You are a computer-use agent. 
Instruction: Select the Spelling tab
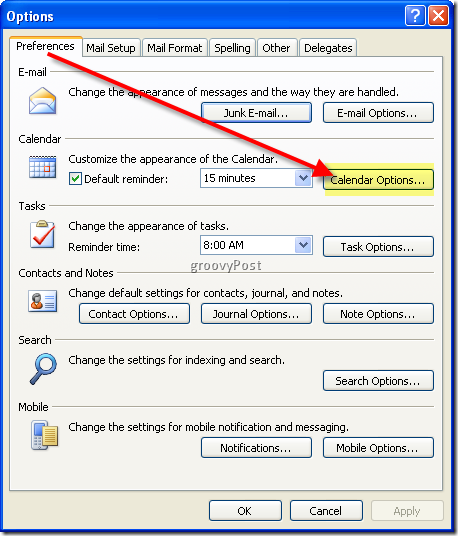coord(232,48)
